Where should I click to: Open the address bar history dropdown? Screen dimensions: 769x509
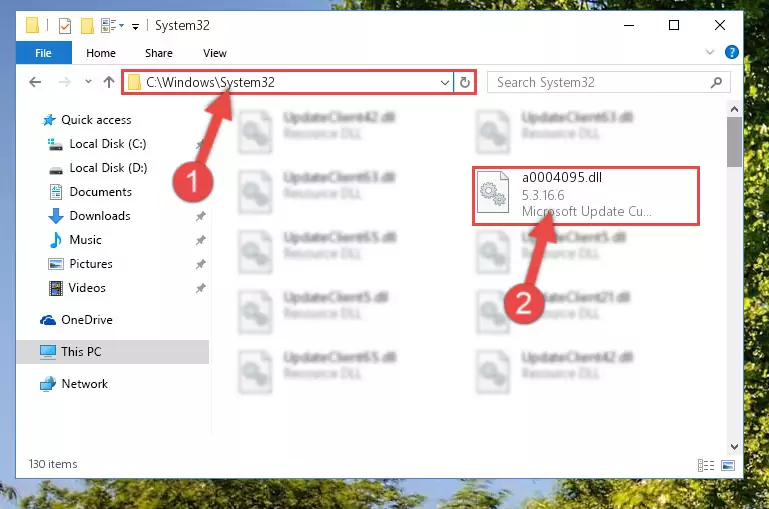coord(444,82)
